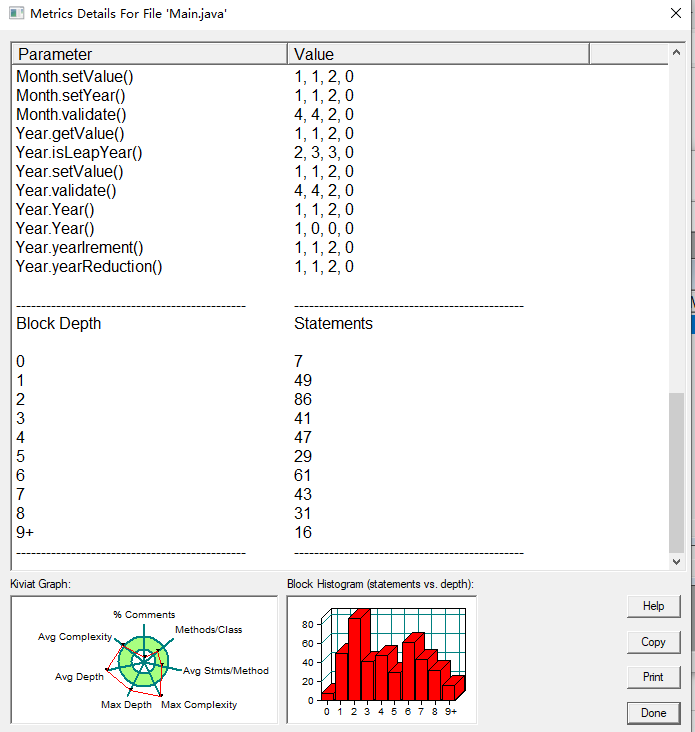
Task: Click the statements value 43
Action: (303, 494)
